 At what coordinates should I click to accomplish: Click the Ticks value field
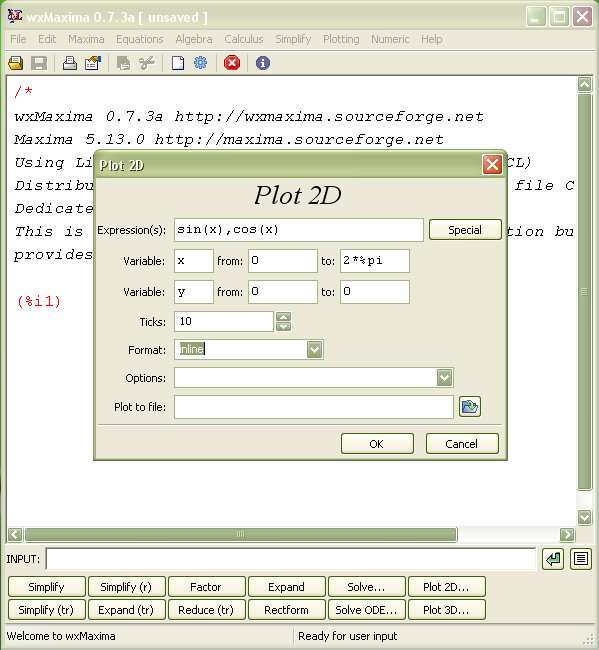tap(224, 322)
